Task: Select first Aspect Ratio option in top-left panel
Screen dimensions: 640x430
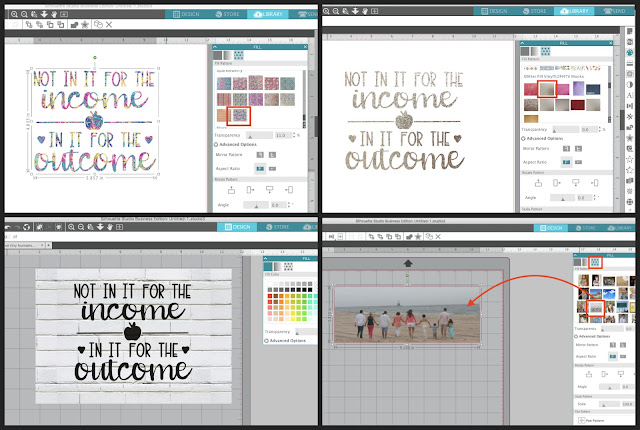Action: point(260,168)
